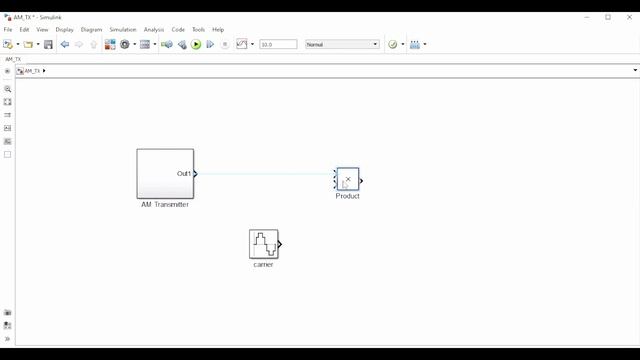Click the simulation stop time field
This screenshot has height=360, width=640.
(x=278, y=44)
